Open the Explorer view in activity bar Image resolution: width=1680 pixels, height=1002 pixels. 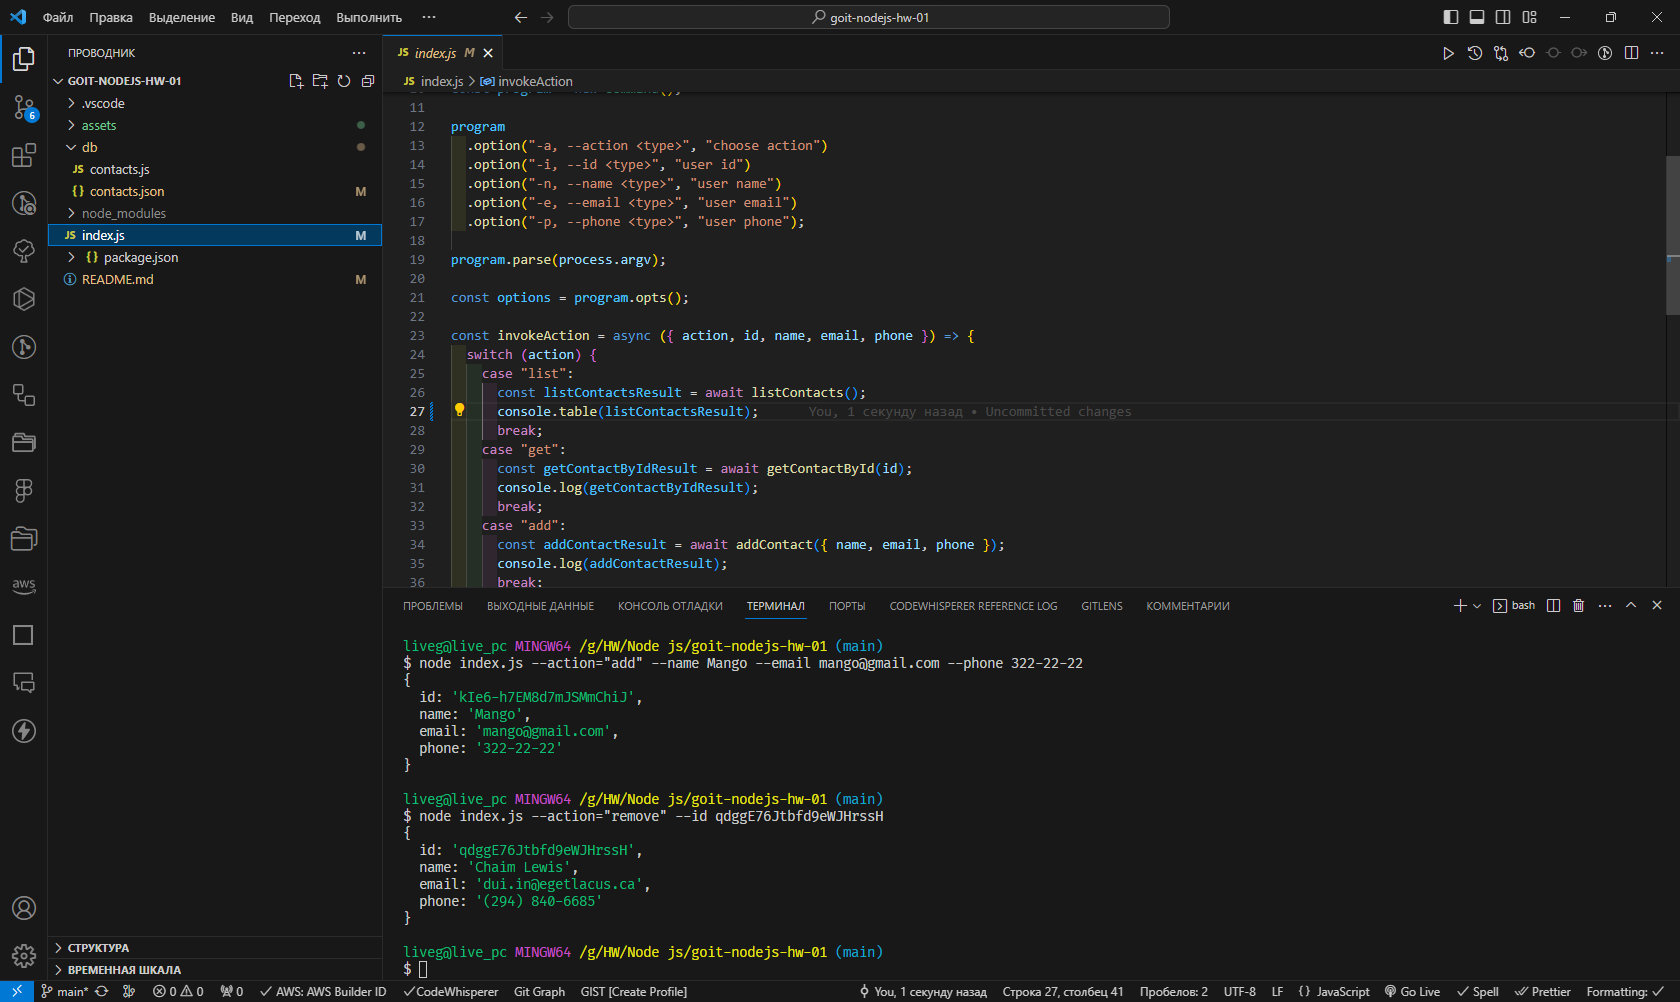[x=24, y=59]
